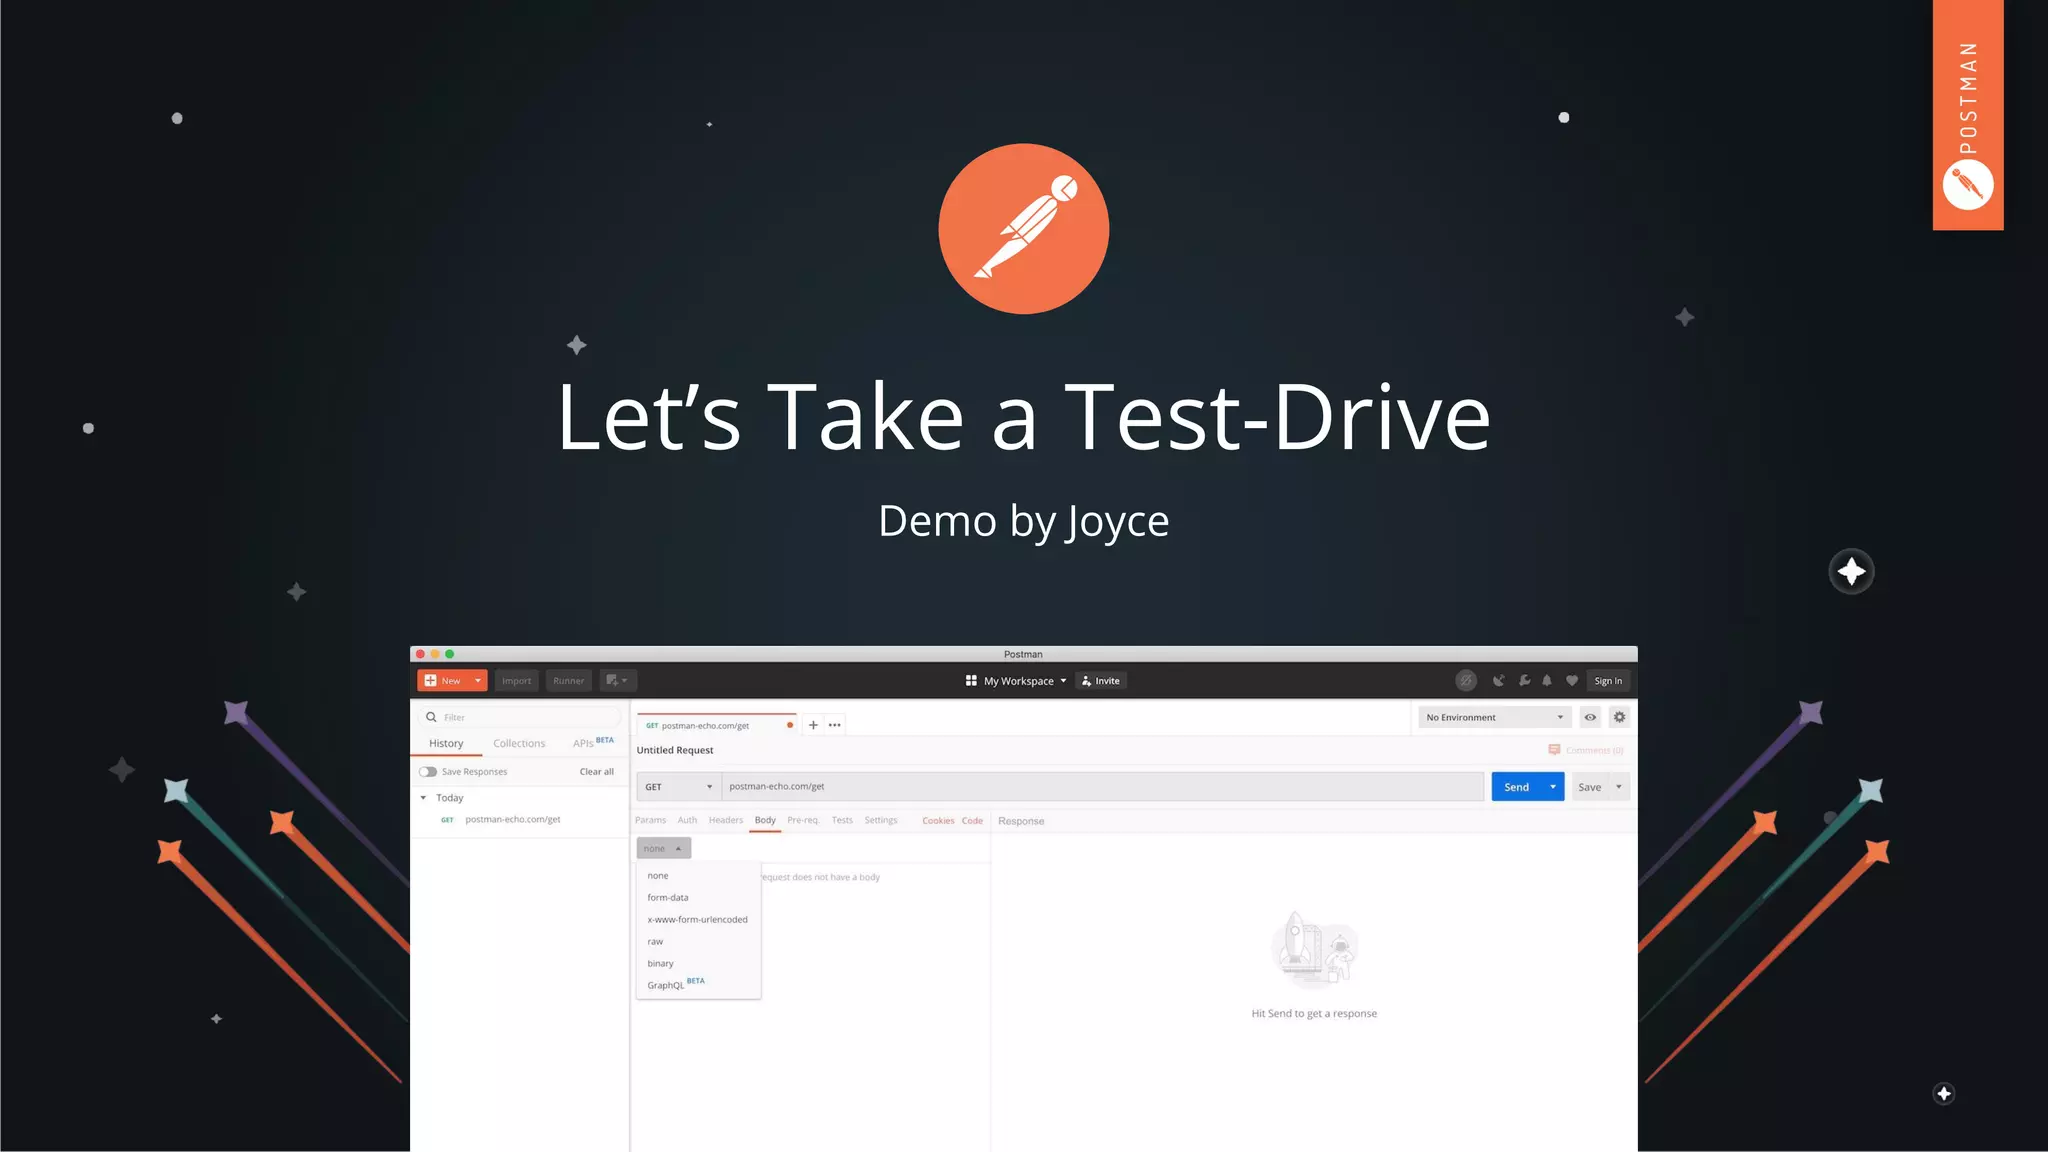Toggle the Save Responses switch
Viewport: 2048px width, 1152px height.
point(428,772)
